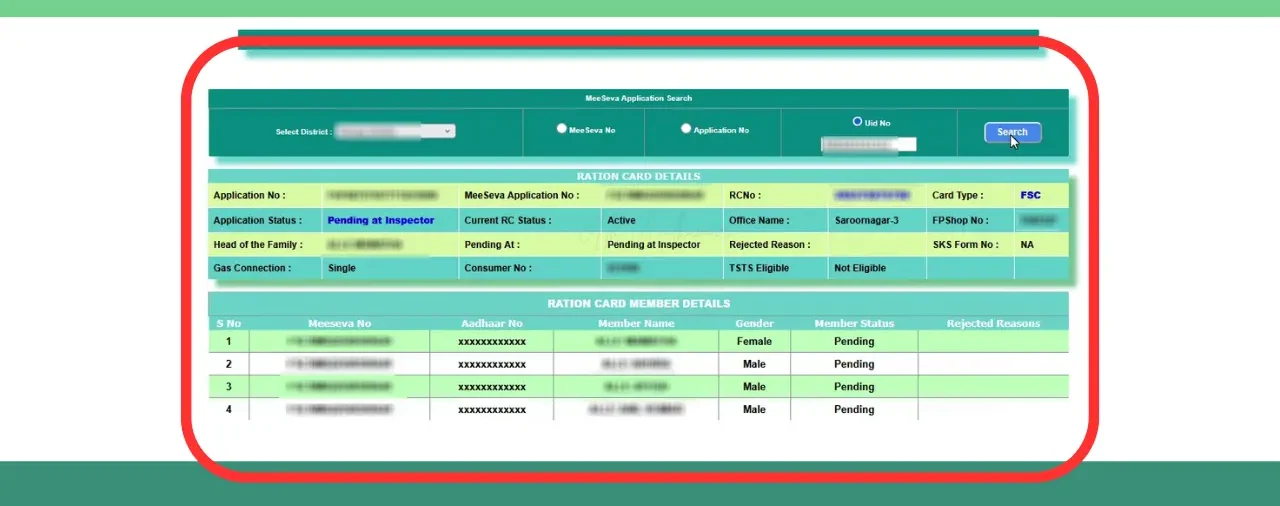Click the 'Pending' member status in row 3
The height and width of the screenshot is (506, 1280).
(x=854, y=387)
